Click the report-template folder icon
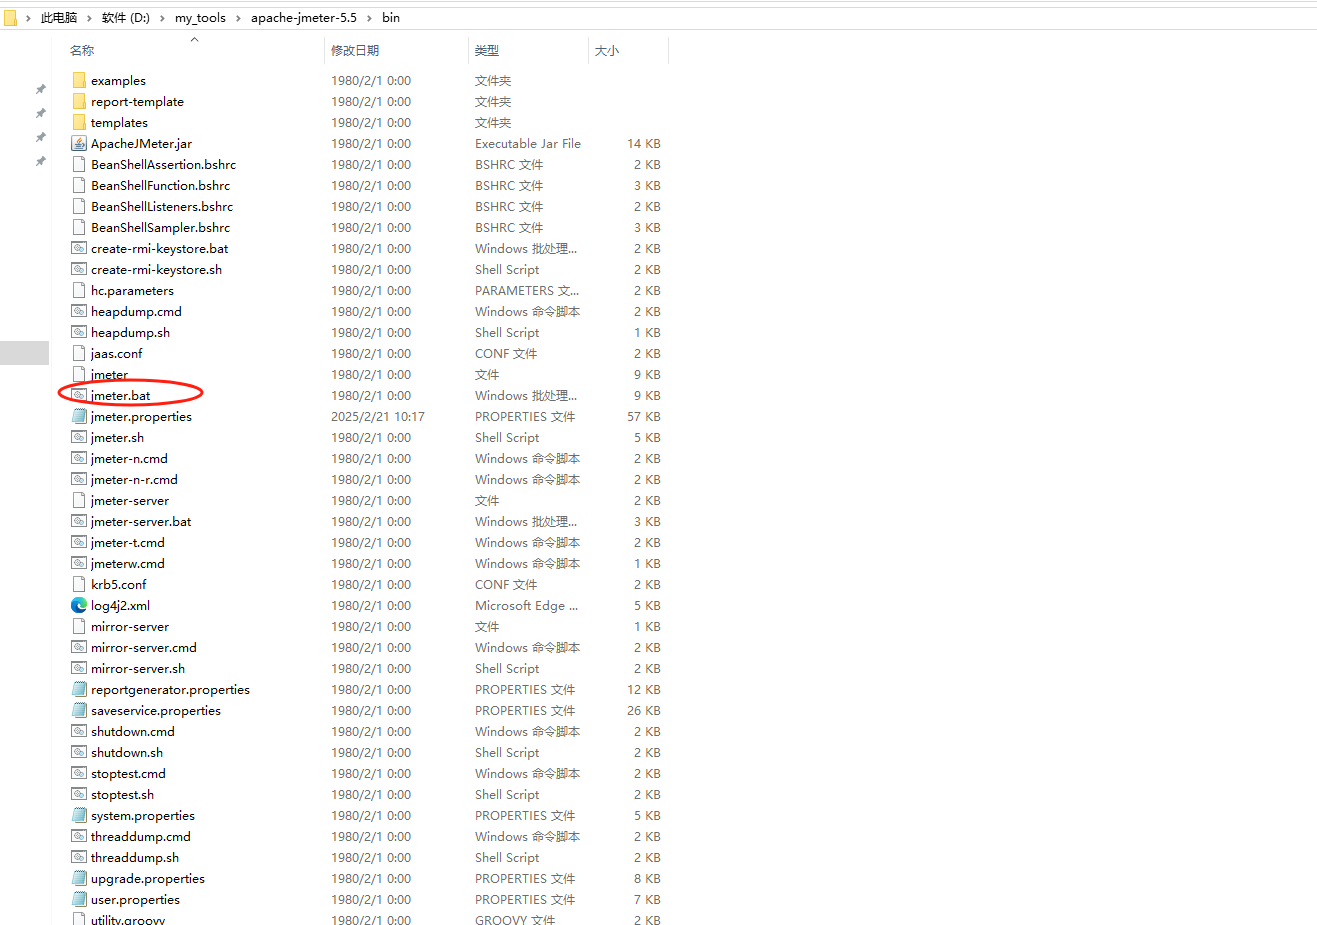This screenshot has width=1317, height=925. pos(79,101)
